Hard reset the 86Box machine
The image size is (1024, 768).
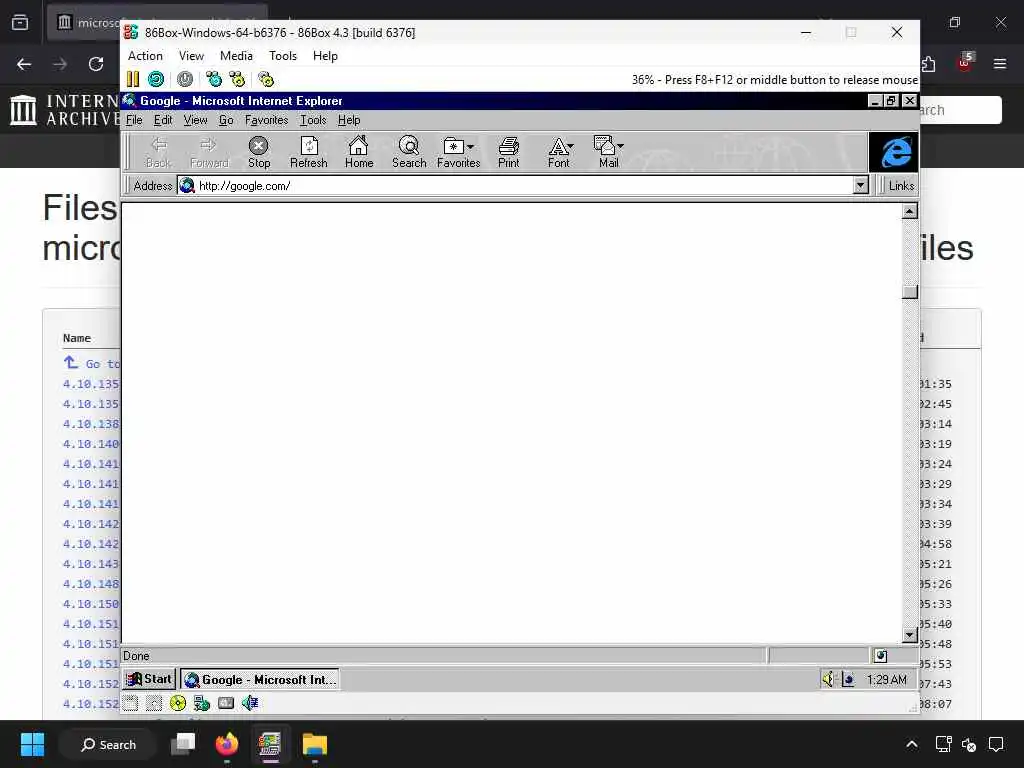(155, 80)
